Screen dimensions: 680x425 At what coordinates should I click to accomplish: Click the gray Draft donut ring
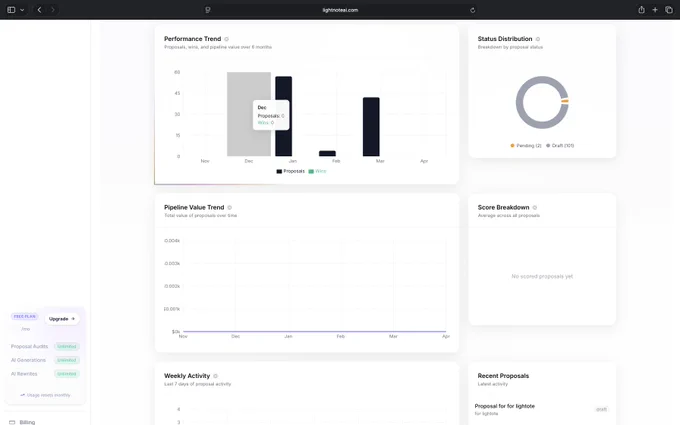[520, 104]
